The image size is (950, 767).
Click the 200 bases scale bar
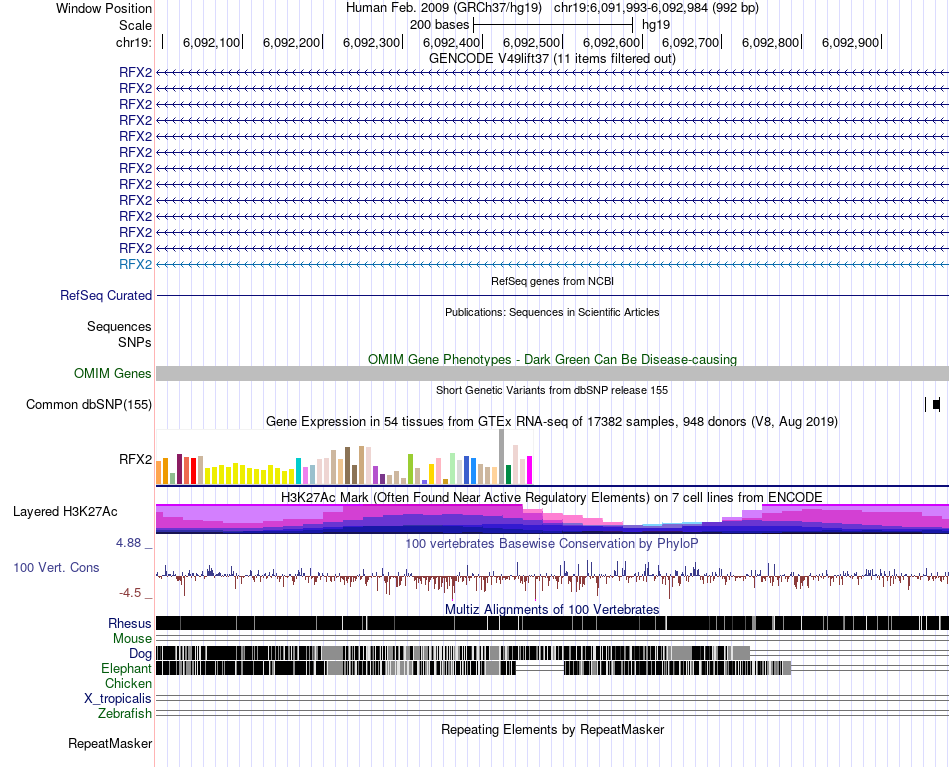coord(553,25)
